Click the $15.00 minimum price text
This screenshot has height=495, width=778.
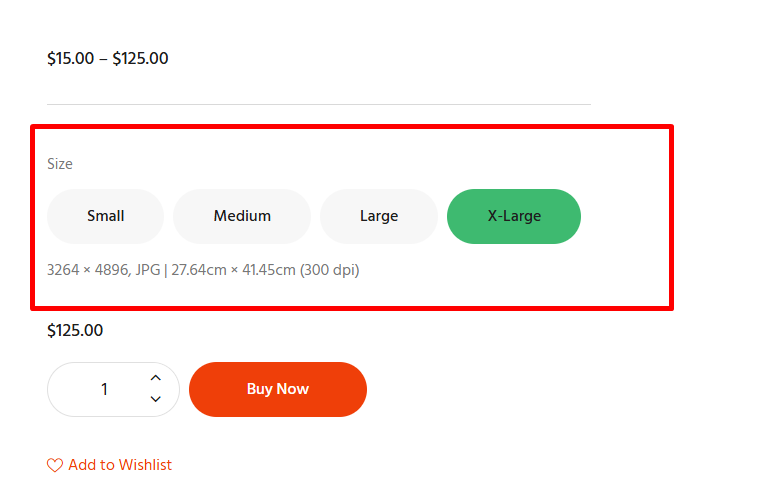click(x=70, y=59)
